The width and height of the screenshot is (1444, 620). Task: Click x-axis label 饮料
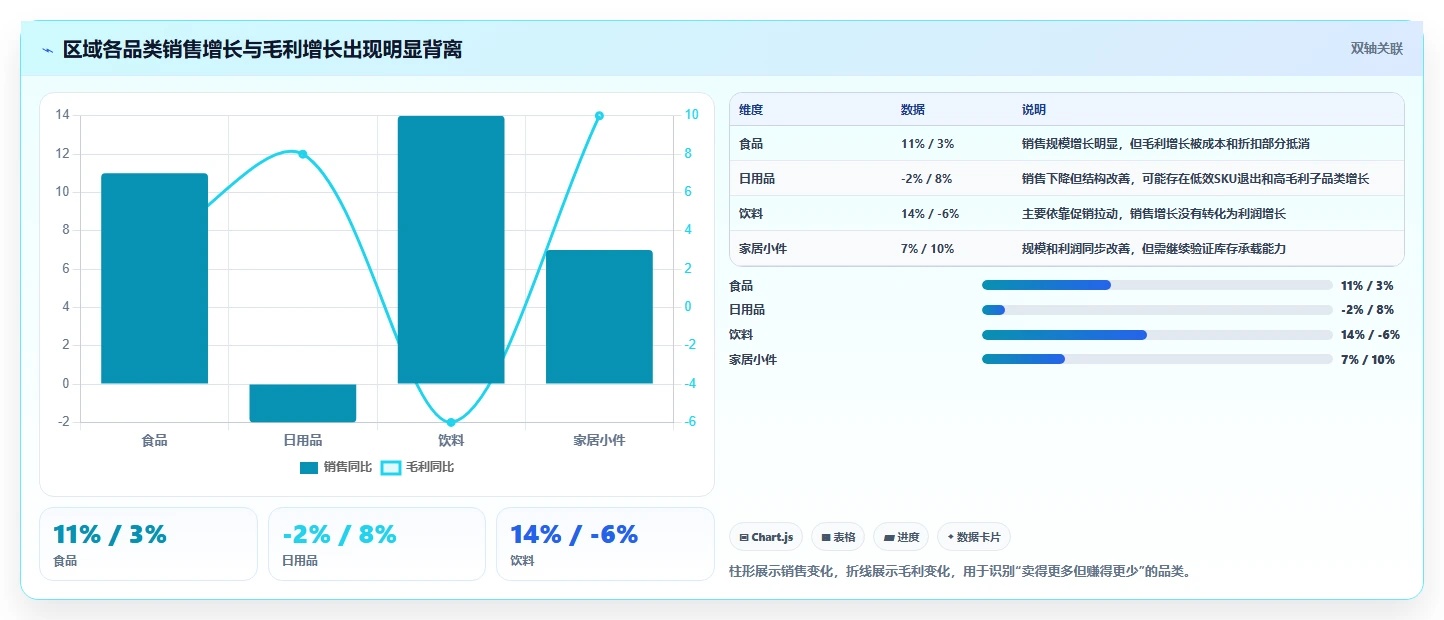click(451, 440)
